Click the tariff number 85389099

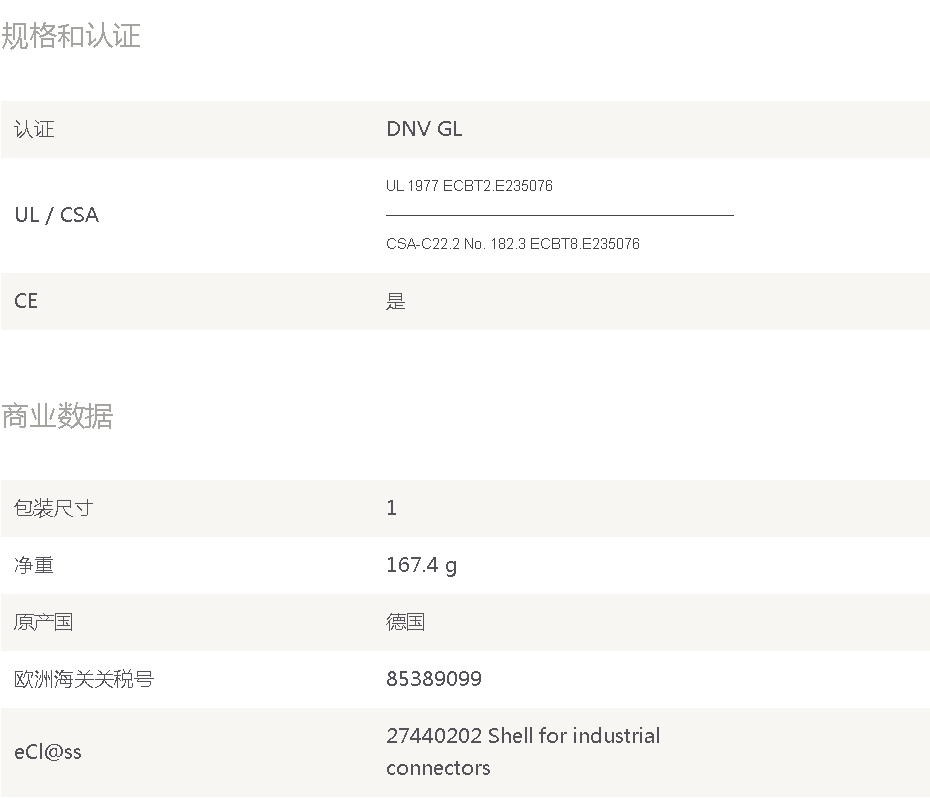coord(434,679)
